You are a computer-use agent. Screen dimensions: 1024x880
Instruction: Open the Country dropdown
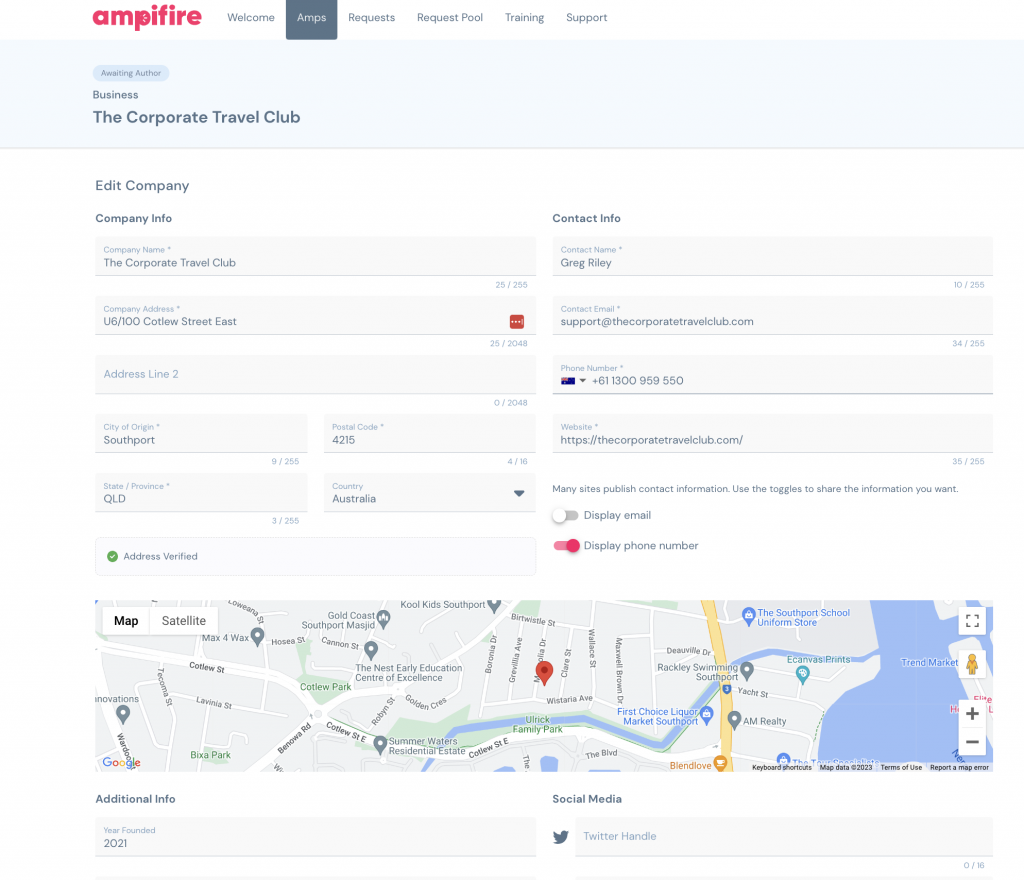point(430,492)
